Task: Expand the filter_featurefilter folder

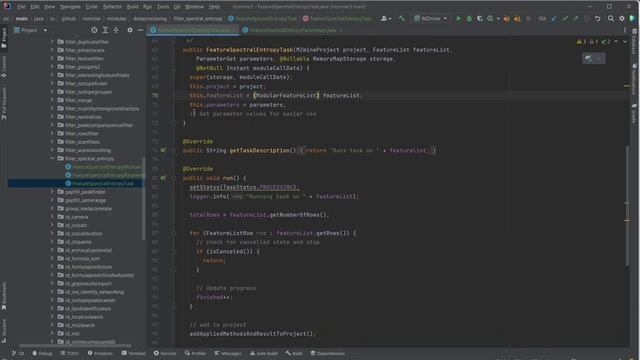Action: (x=52, y=58)
